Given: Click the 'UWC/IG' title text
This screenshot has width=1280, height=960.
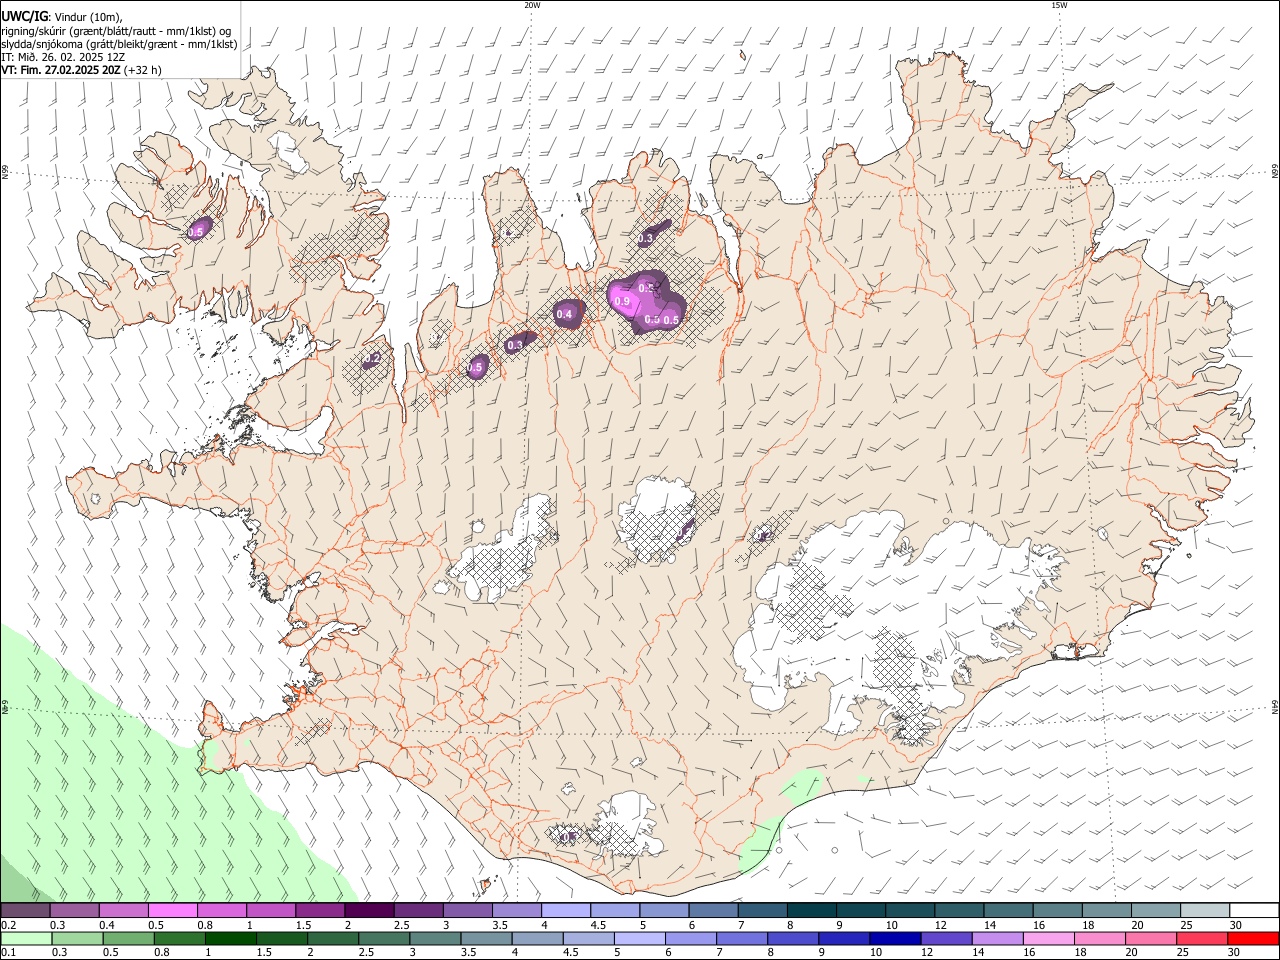Looking at the screenshot, I should [x=24, y=16].
